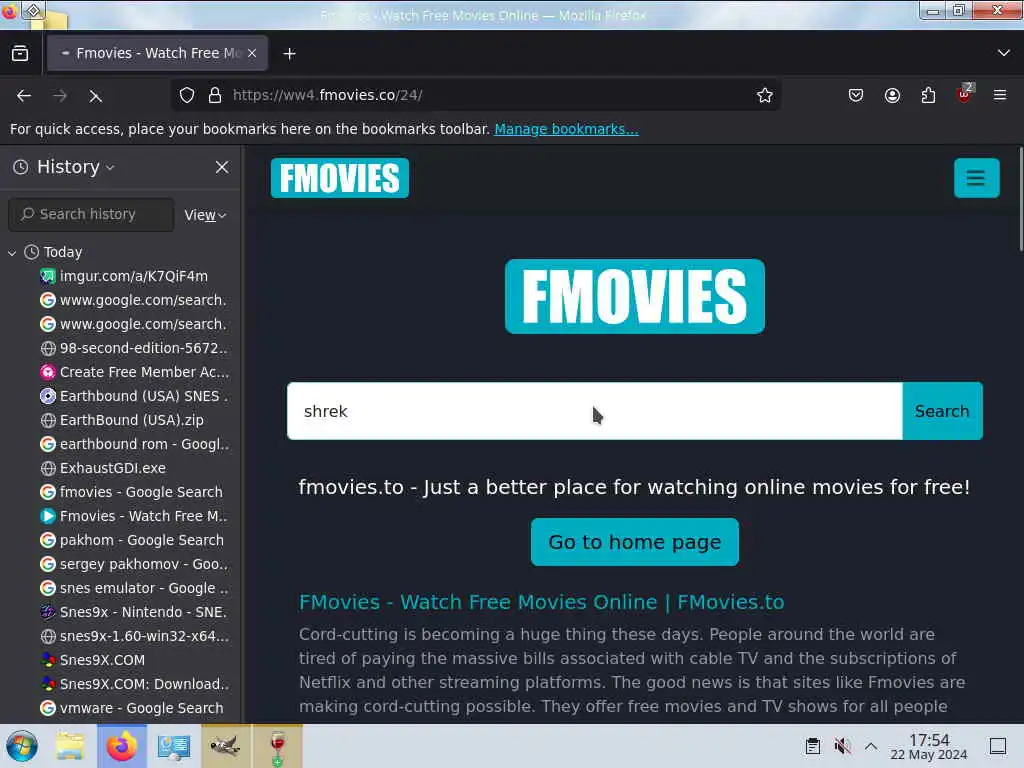Image resolution: width=1024 pixels, height=768 pixels.
Task: Click the Go to home page button
Action: (x=635, y=542)
